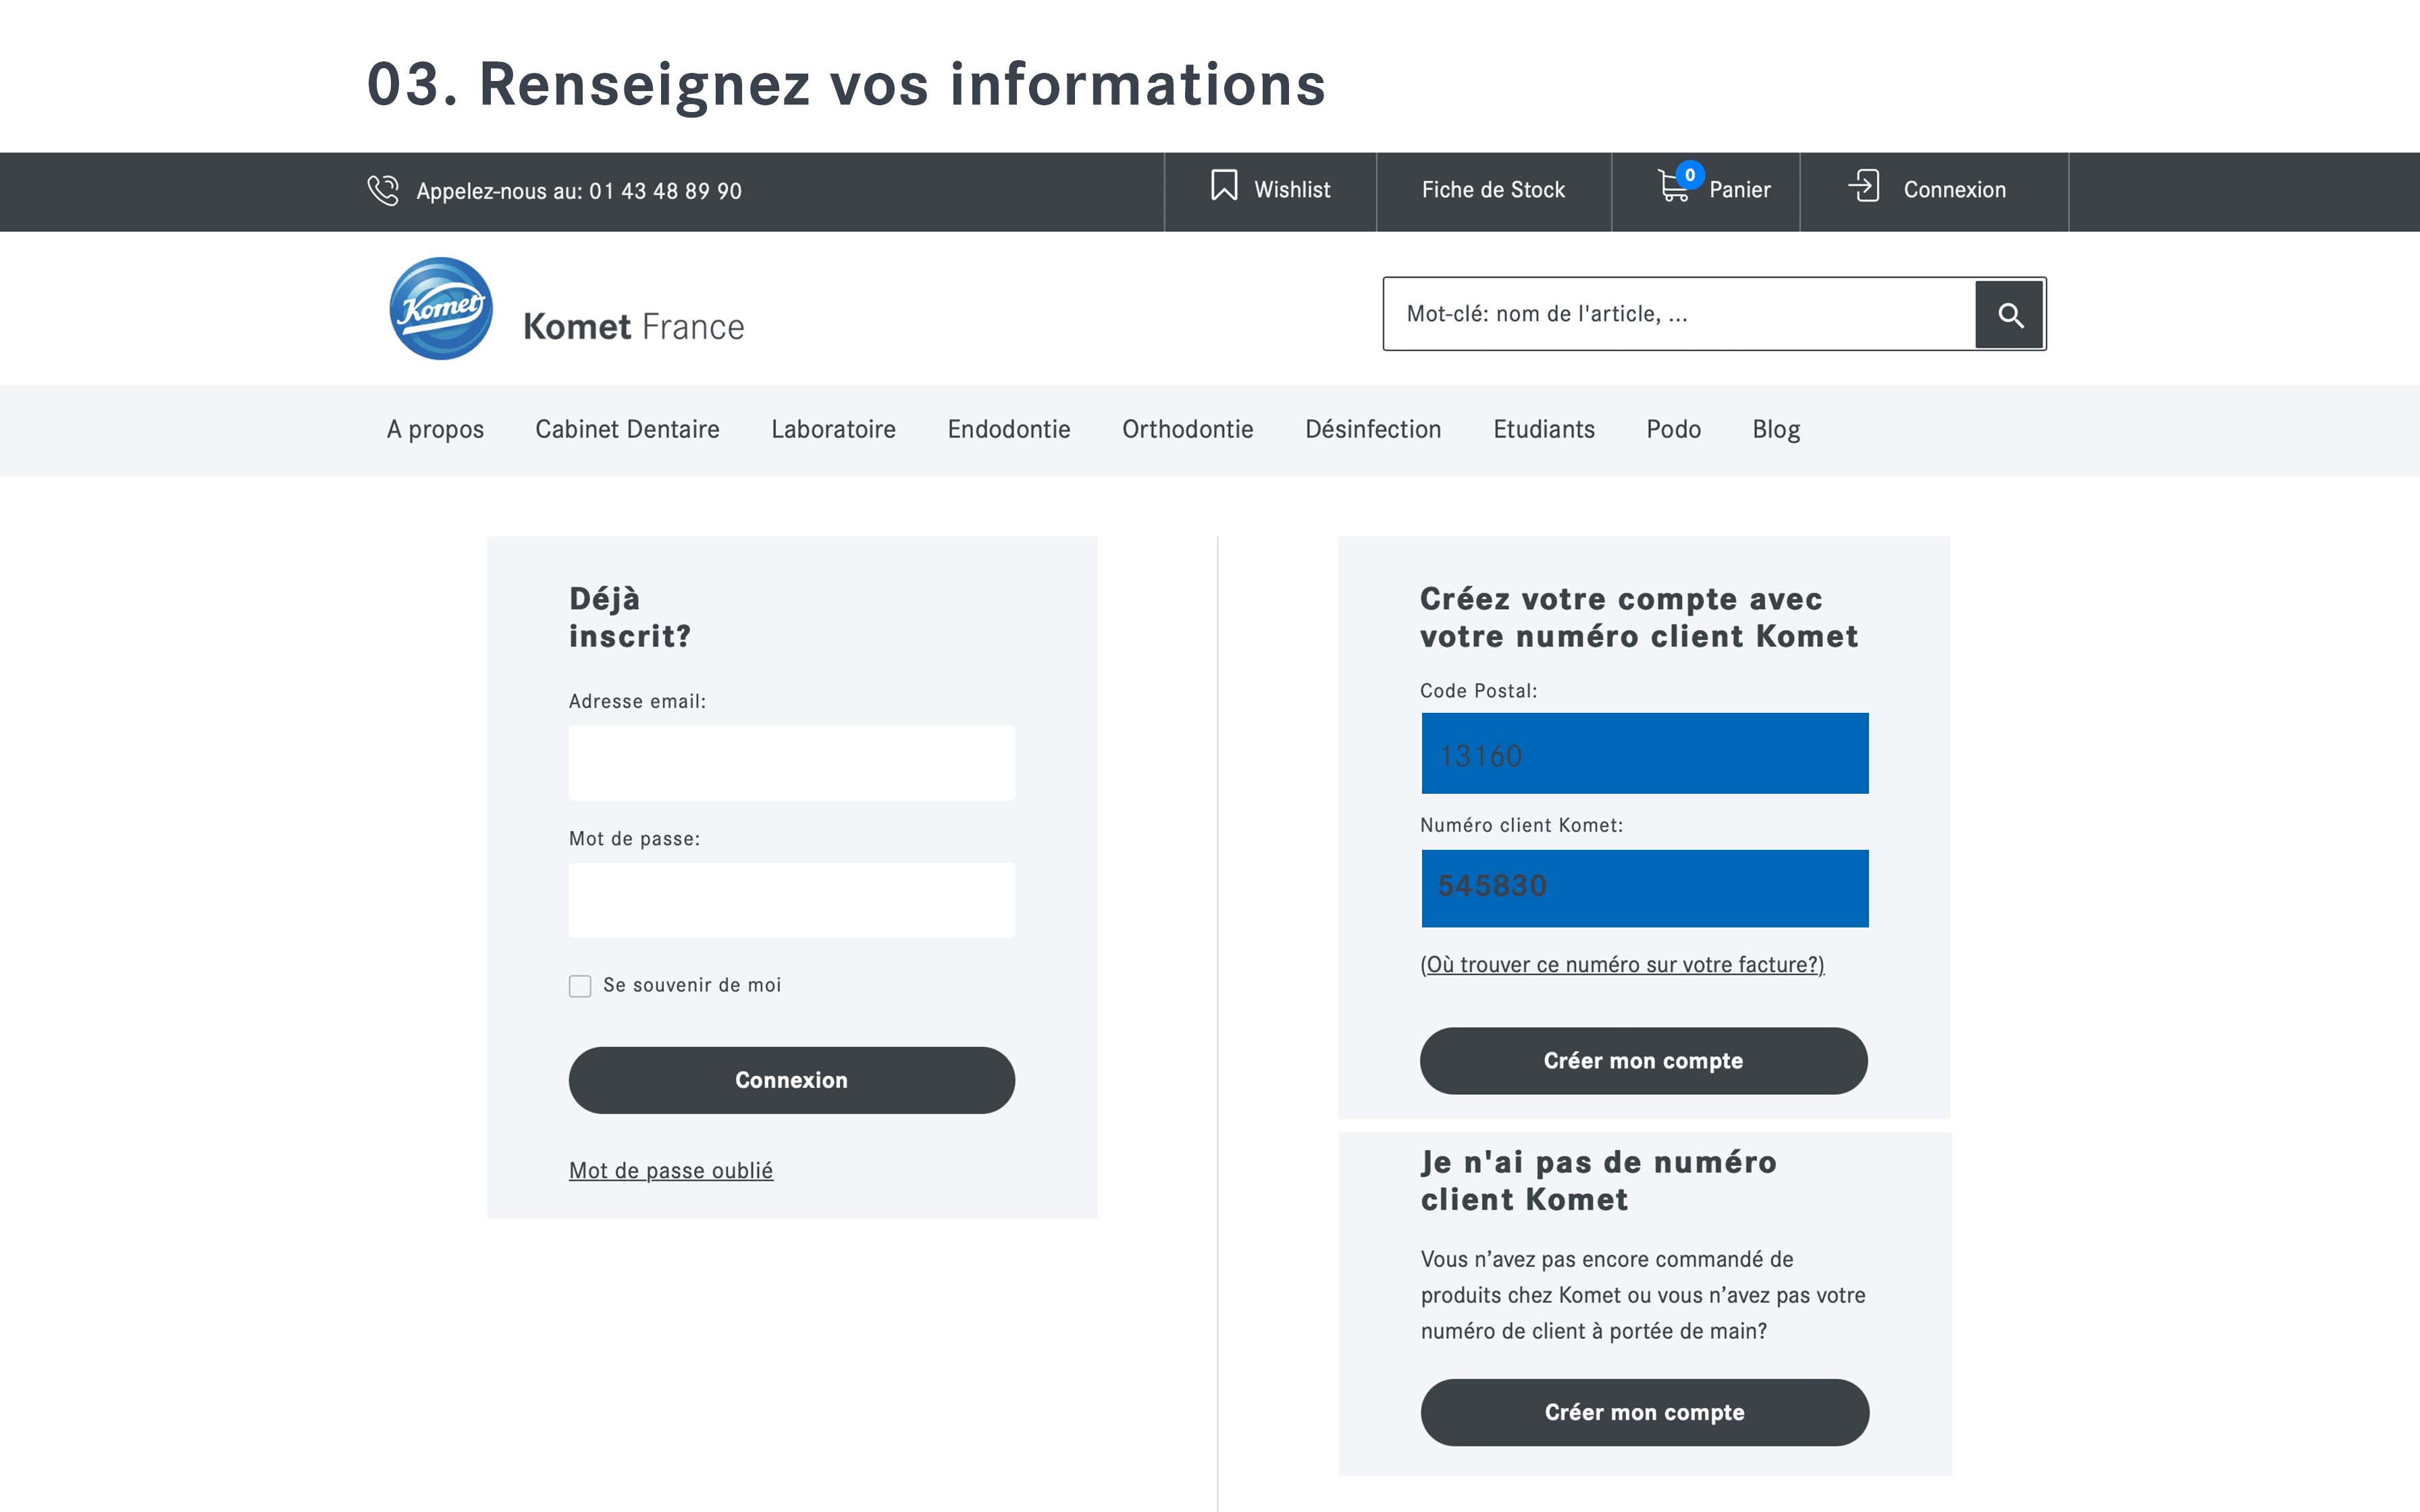Click the Mot-clé search input
2420x1512 pixels.
coord(1679,314)
